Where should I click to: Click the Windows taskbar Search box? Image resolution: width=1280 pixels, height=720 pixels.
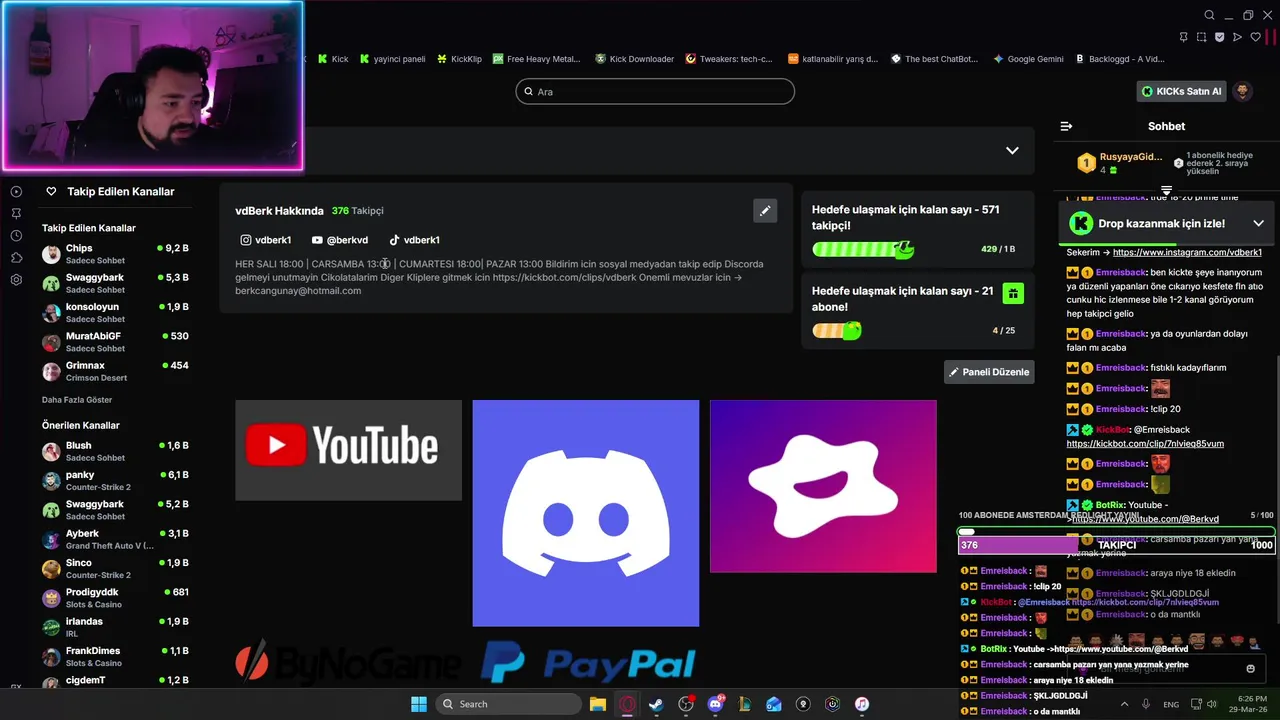(x=508, y=704)
